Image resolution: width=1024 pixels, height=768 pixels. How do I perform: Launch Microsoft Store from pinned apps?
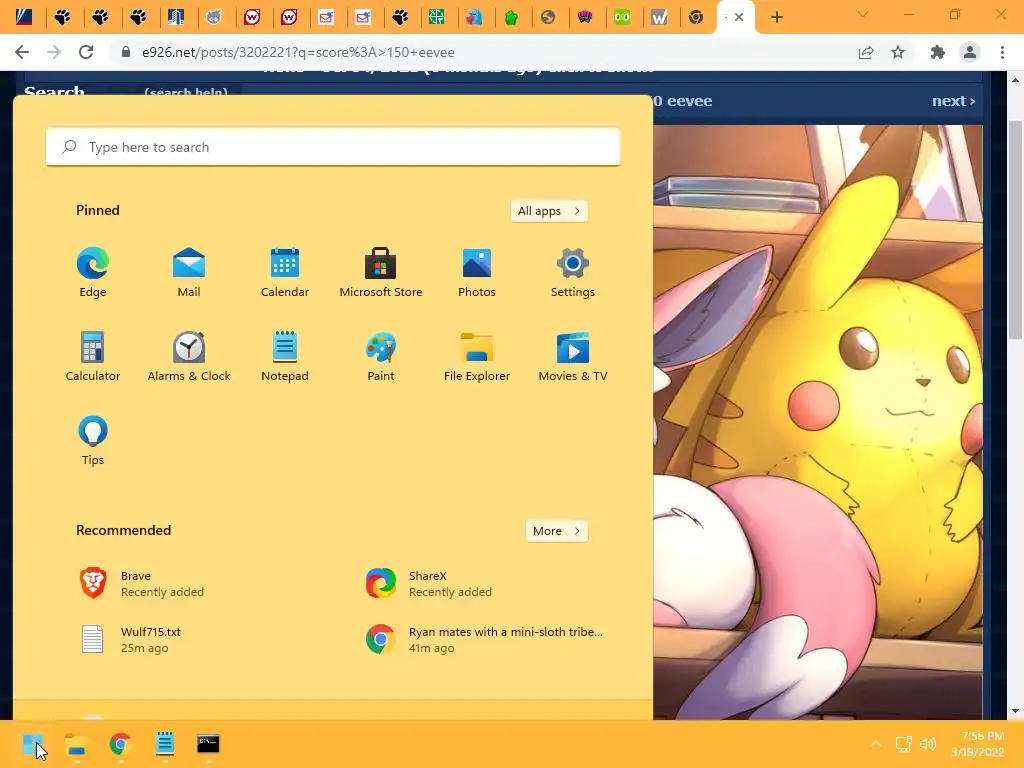point(381,273)
